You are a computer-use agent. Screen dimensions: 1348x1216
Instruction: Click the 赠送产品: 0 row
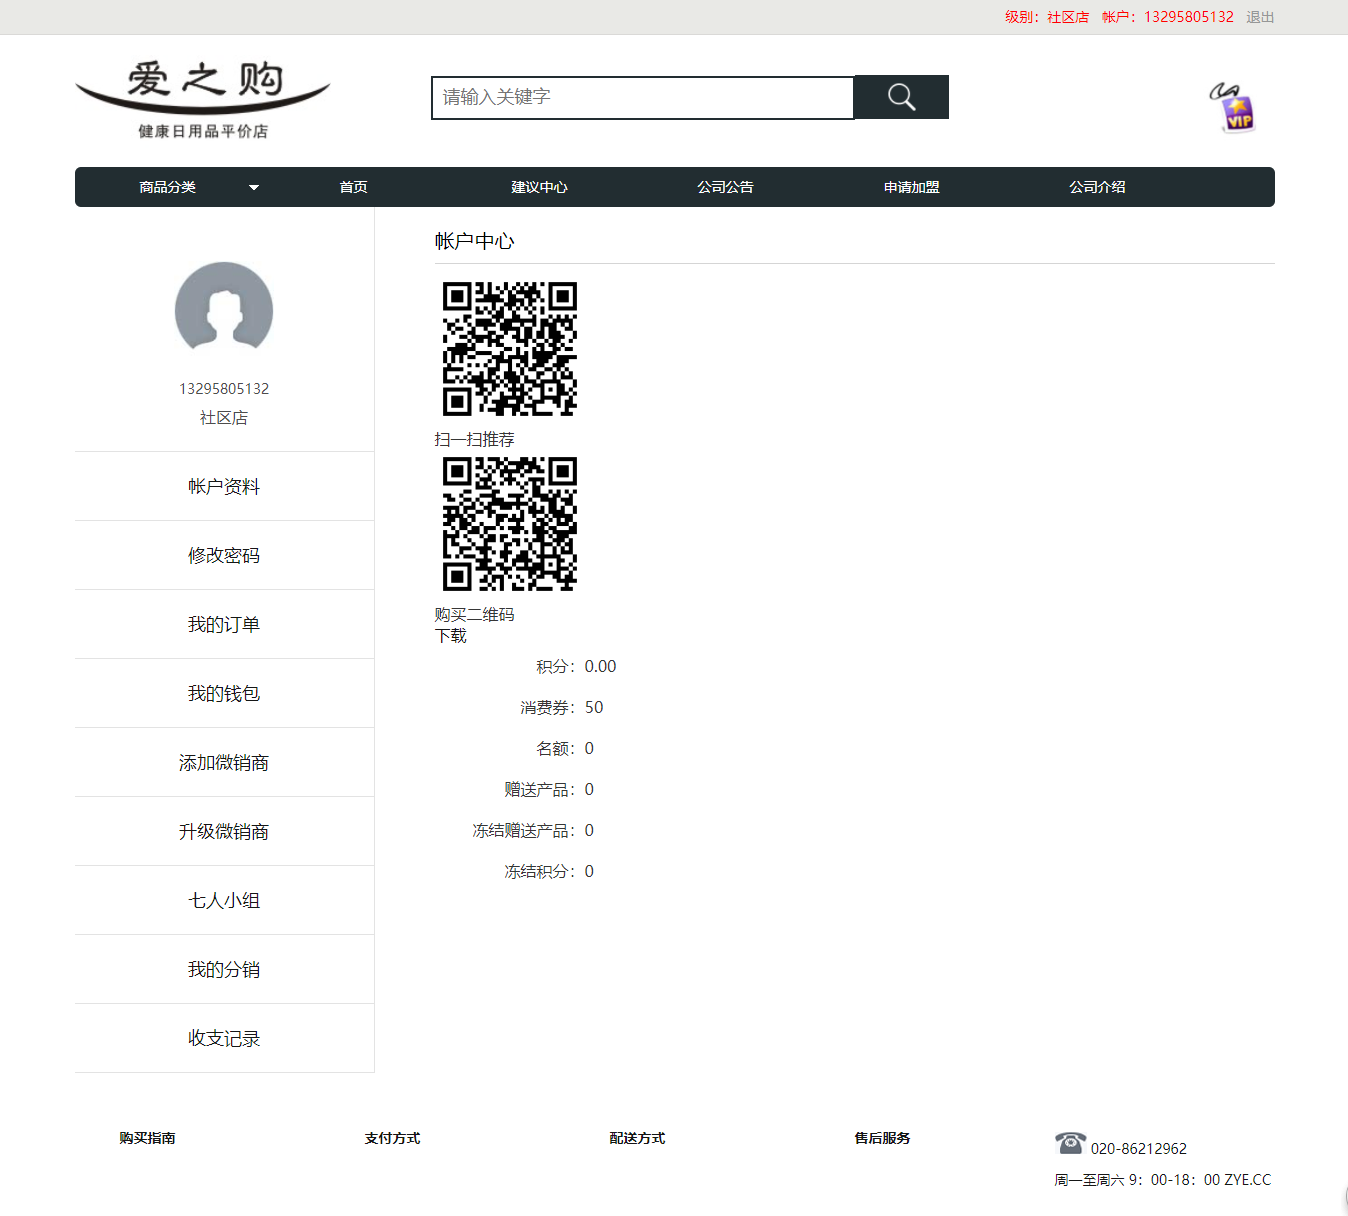(x=549, y=789)
